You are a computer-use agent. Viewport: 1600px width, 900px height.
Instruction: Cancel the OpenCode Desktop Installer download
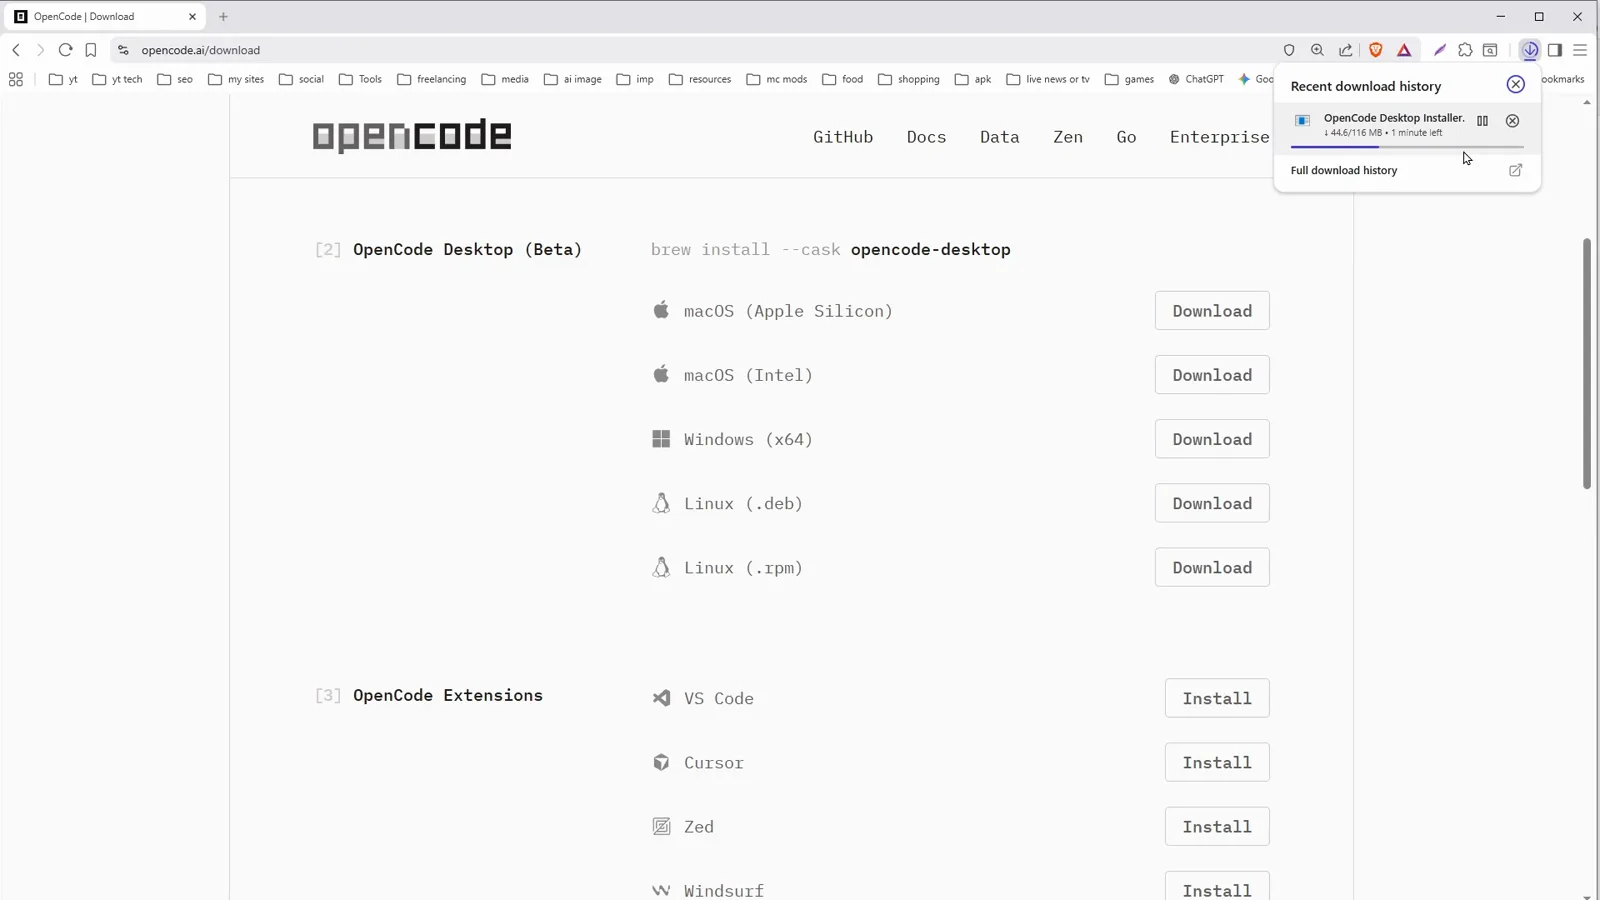tap(1512, 121)
